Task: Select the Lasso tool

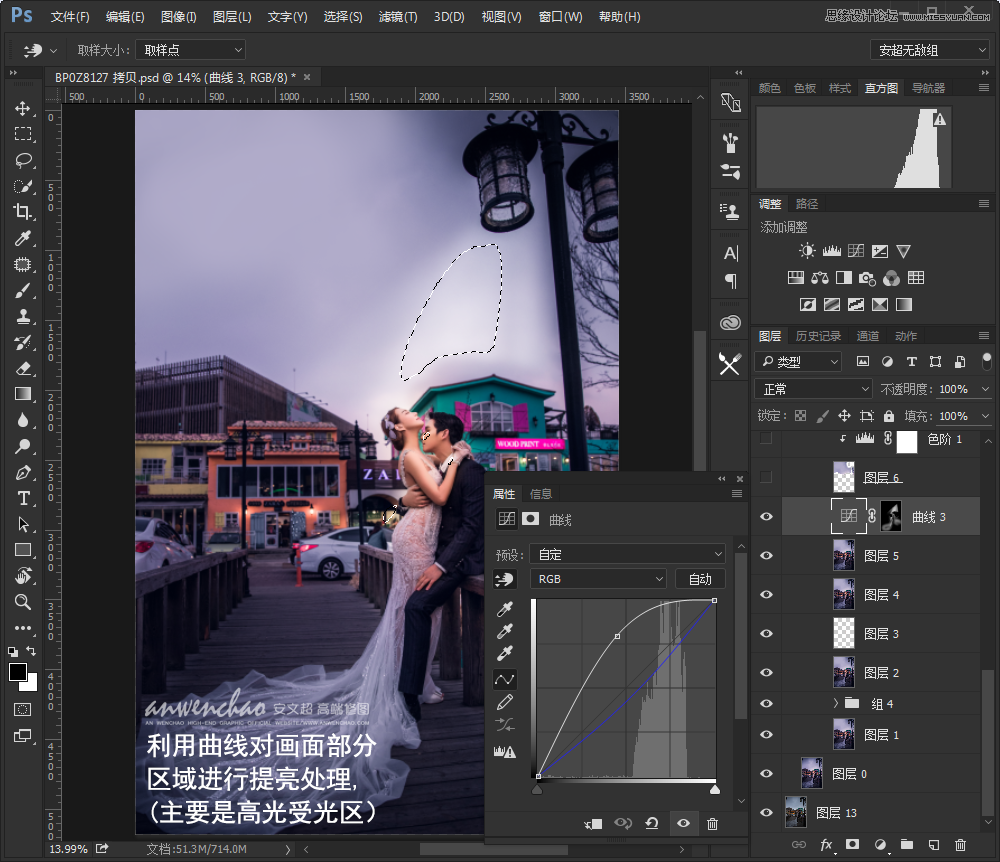Action: 23,160
